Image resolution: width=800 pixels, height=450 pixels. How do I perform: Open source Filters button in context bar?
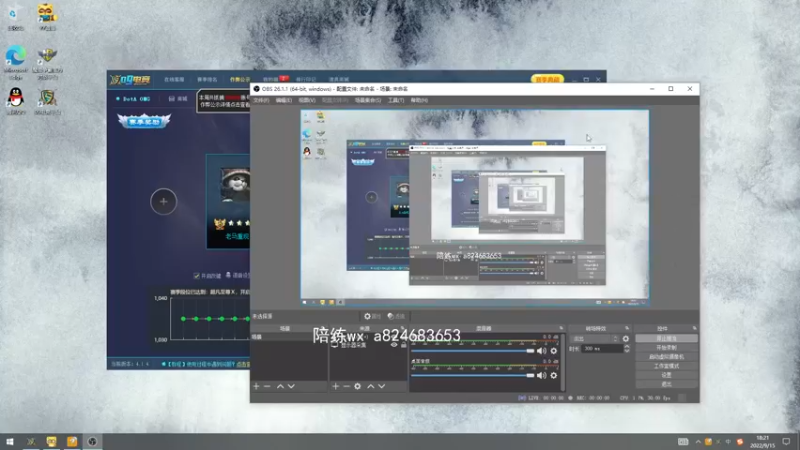(x=396, y=316)
